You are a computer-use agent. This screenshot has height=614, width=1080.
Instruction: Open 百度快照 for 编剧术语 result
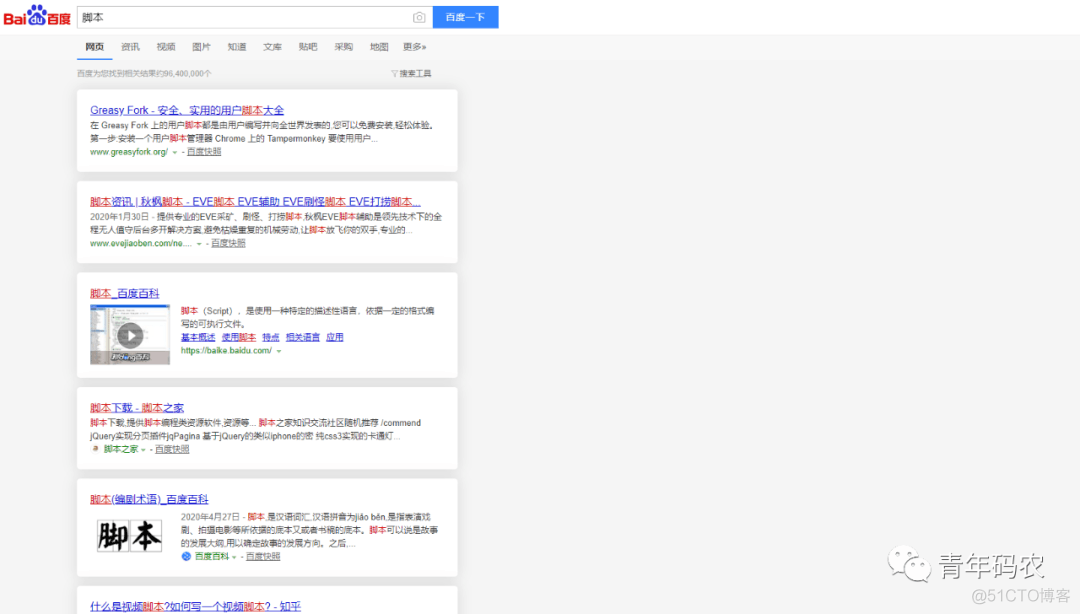(263, 556)
